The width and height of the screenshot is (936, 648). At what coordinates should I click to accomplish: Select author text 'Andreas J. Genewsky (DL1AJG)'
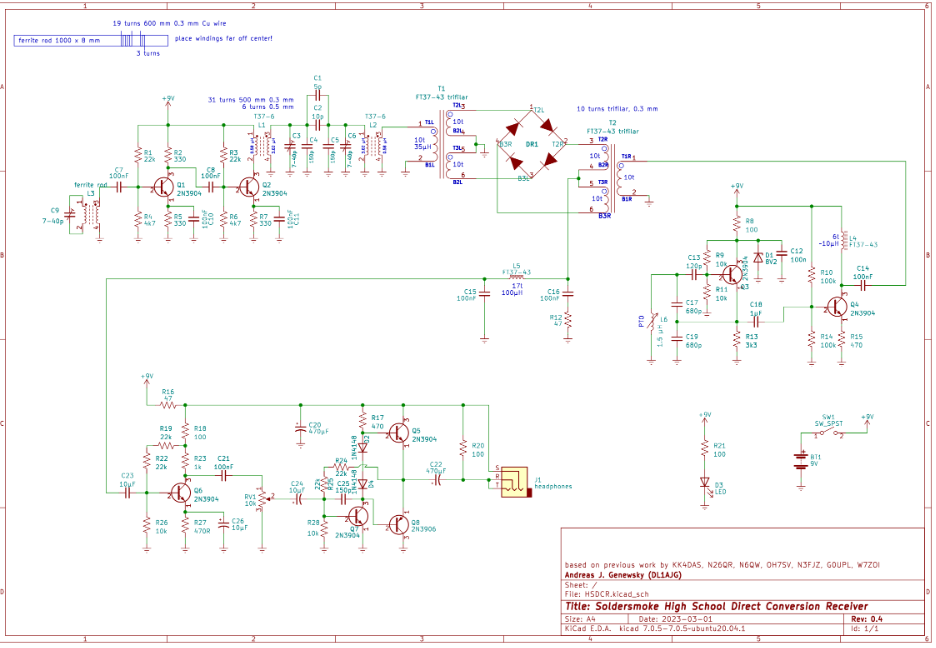(x=623, y=575)
